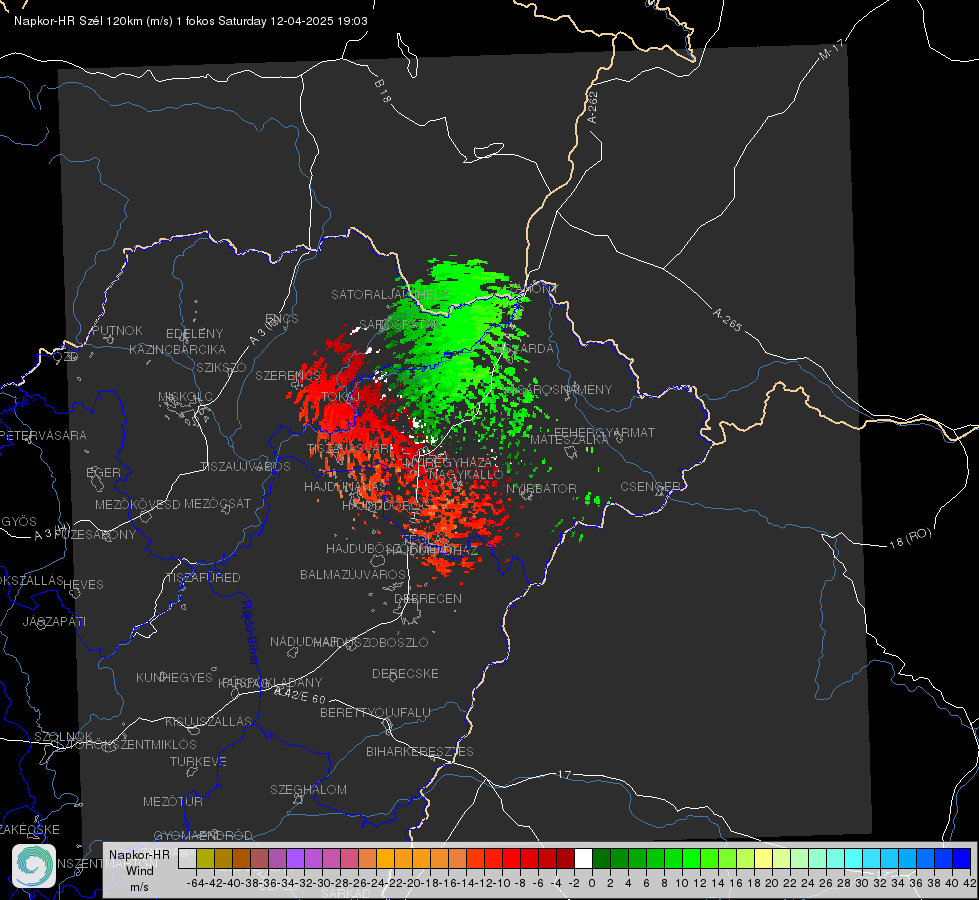979x900 pixels.
Task: Select the KISÚJSZÁLLÁS label
Action: tap(208, 721)
